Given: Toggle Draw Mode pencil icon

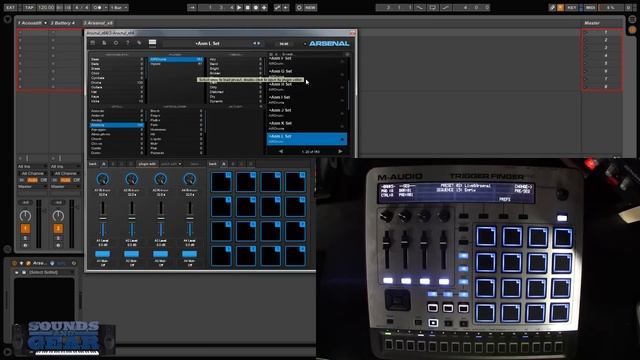Looking at the screenshot, I should pos(552,7).
